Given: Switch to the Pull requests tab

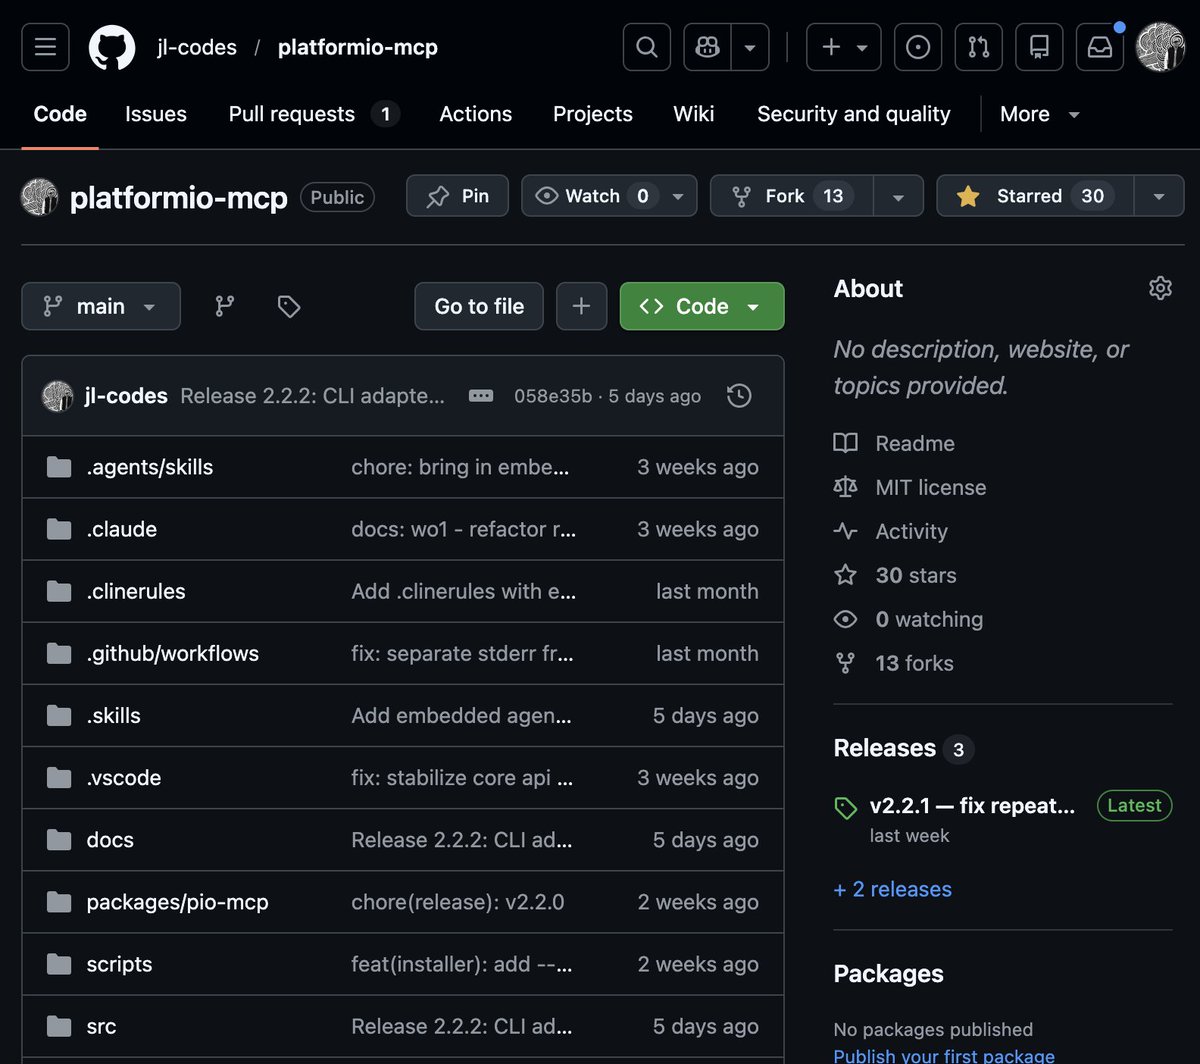Looking at the screenshot, I should [314, 114].
